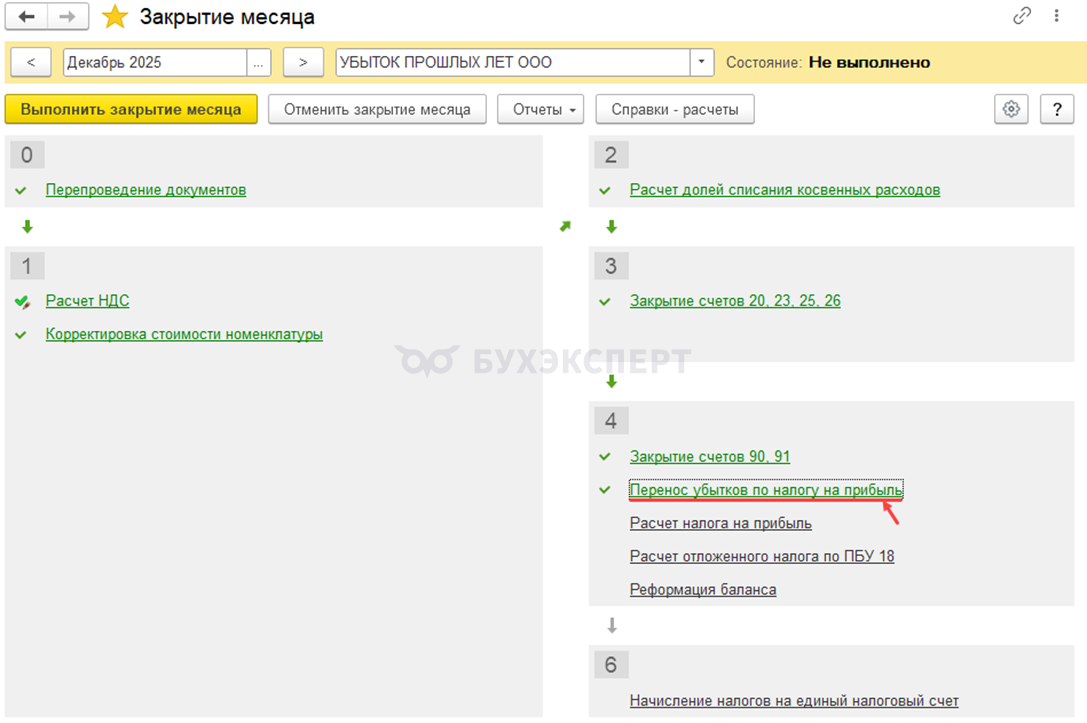Open Закрытие счетов 90, 91 link

[709, 457]
